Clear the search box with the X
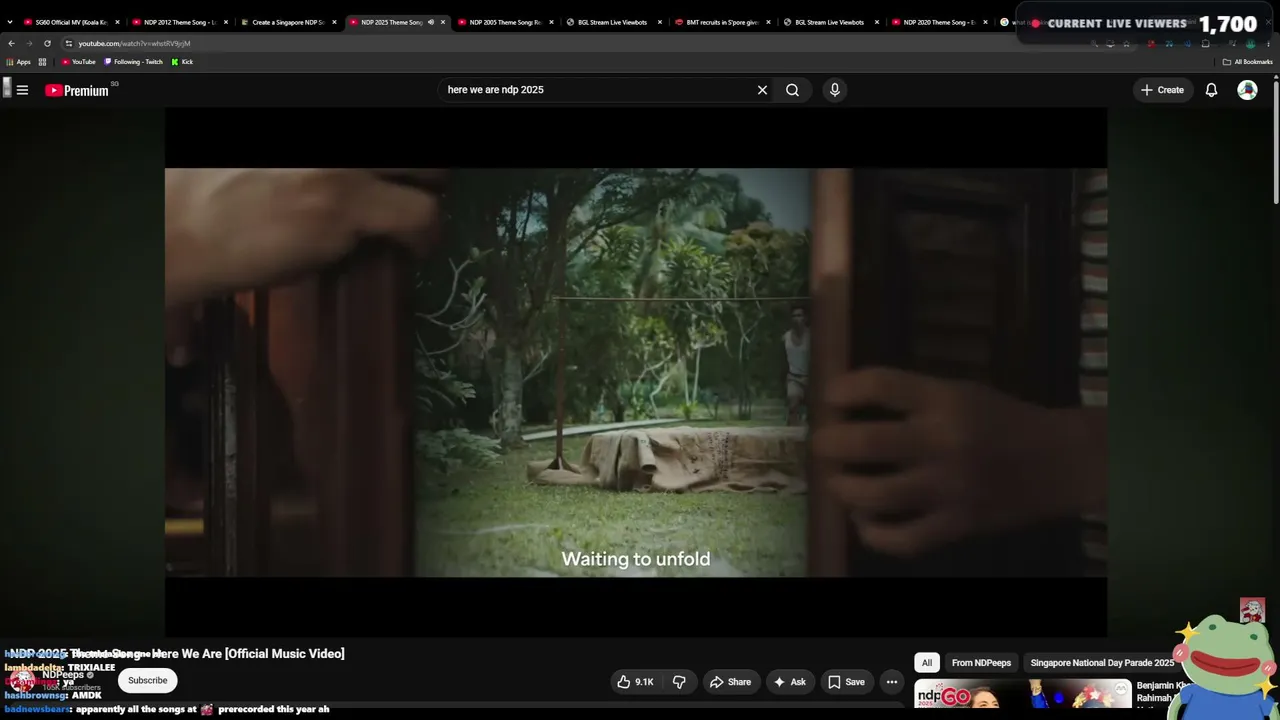1280x720 pixels. tap(762, 90)
